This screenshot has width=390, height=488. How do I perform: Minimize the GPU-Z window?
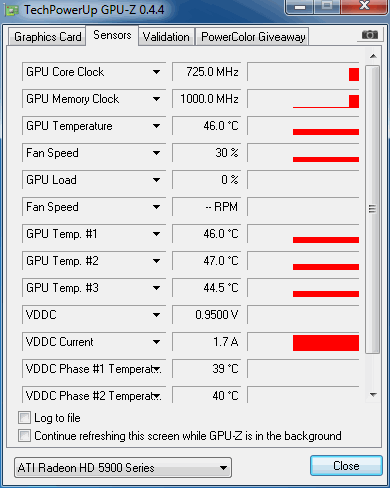(x=300, y=7)
